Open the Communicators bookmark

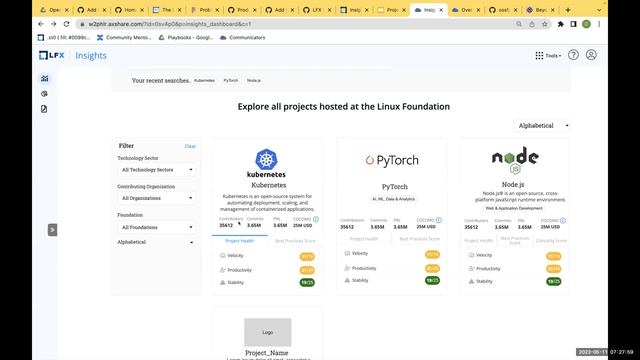(x=242, y=38)
